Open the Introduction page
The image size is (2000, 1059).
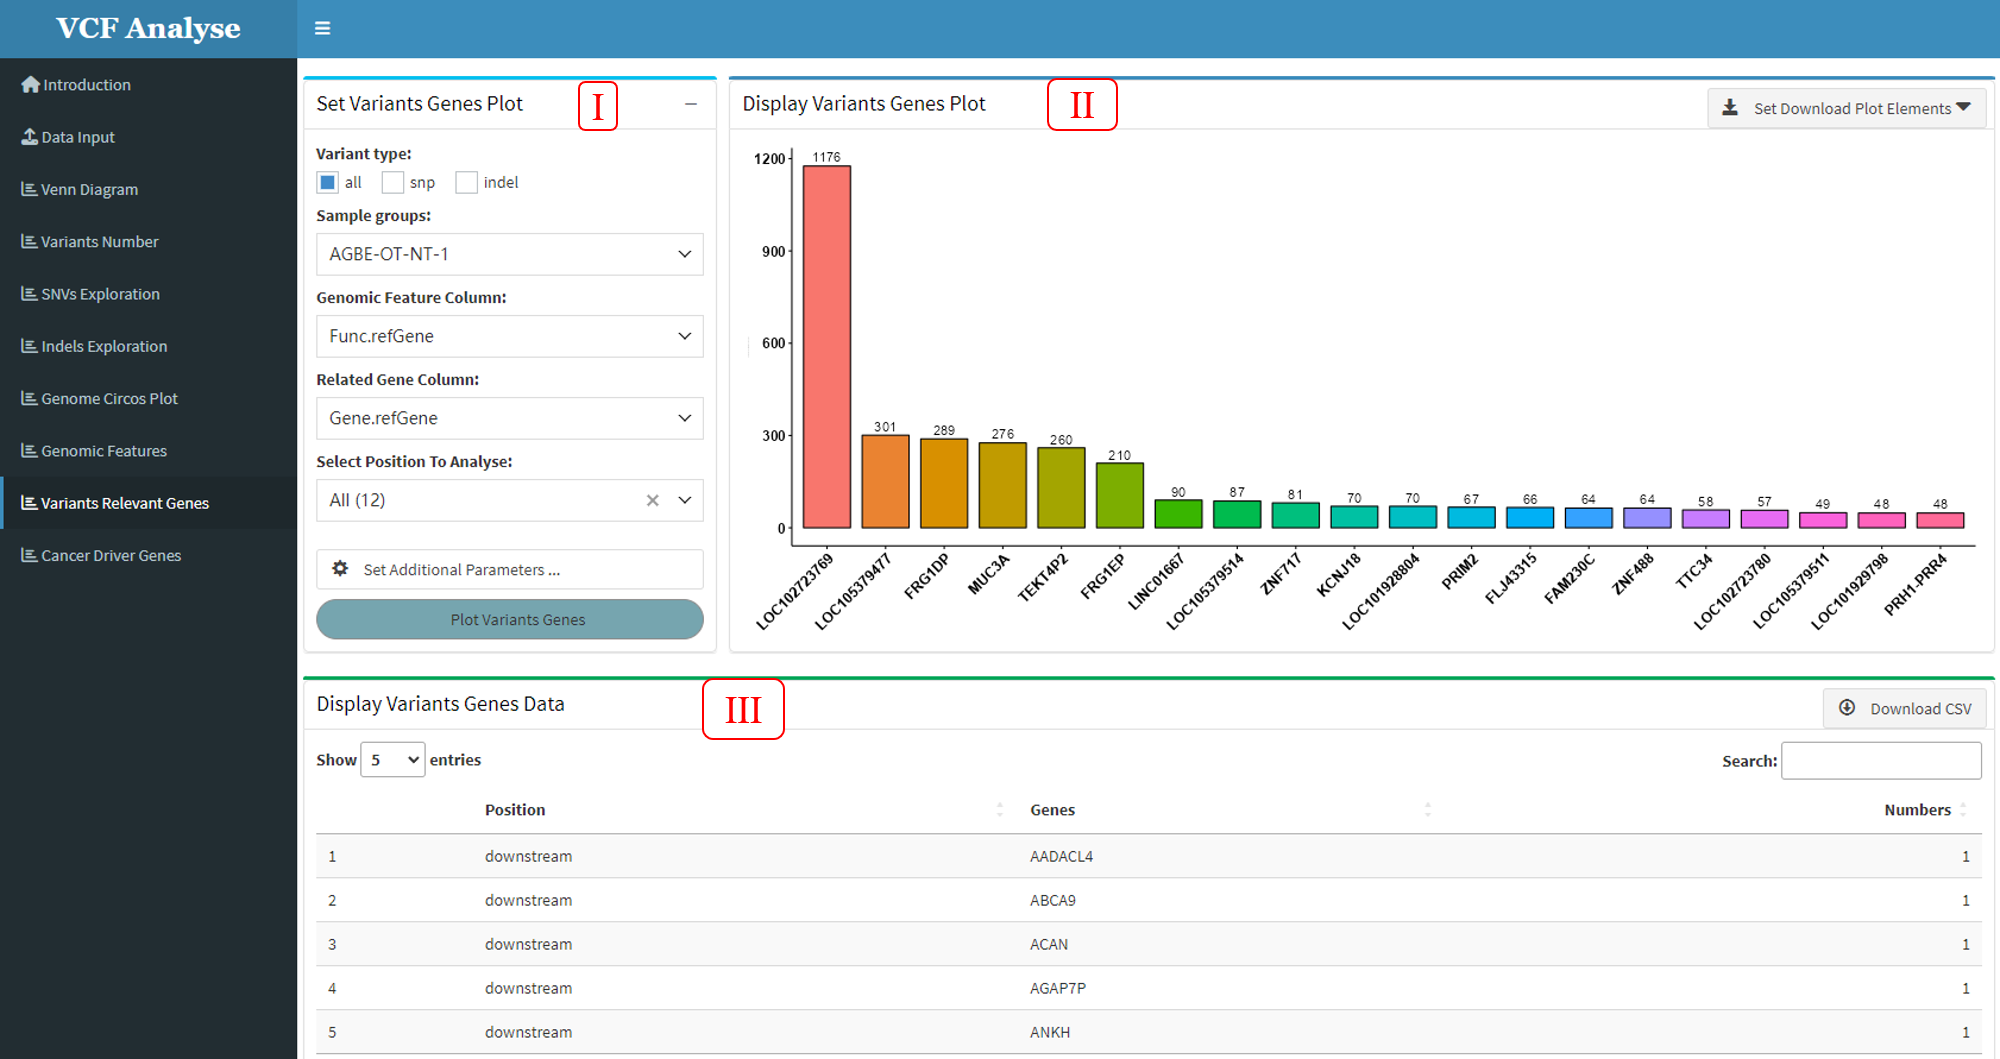86,85
